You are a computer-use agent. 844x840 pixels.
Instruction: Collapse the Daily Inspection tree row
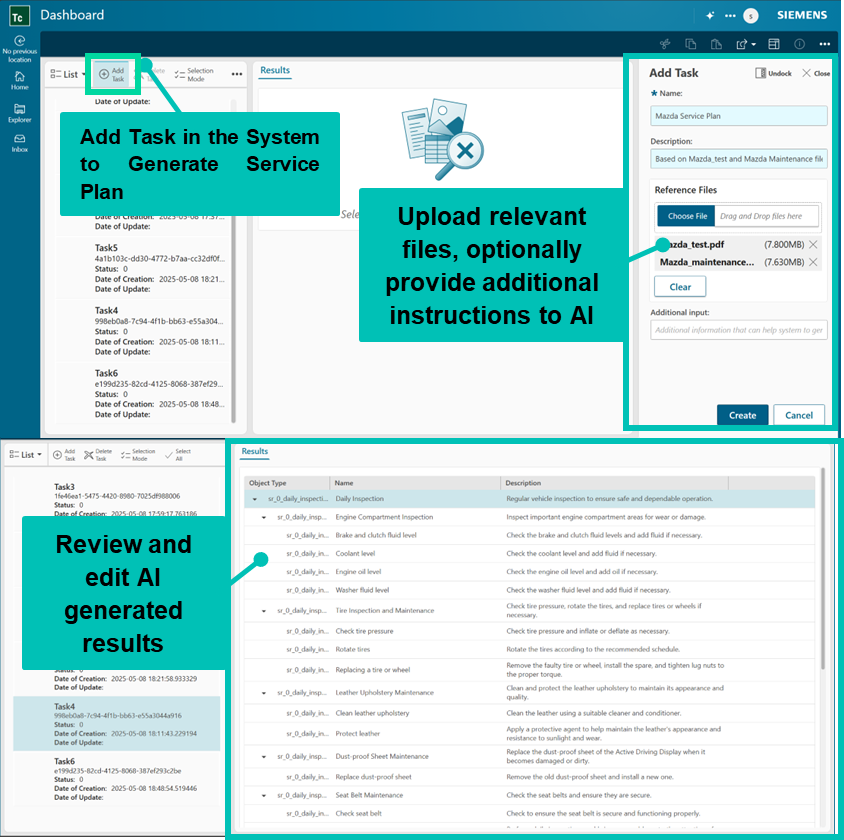coord(255,498)
